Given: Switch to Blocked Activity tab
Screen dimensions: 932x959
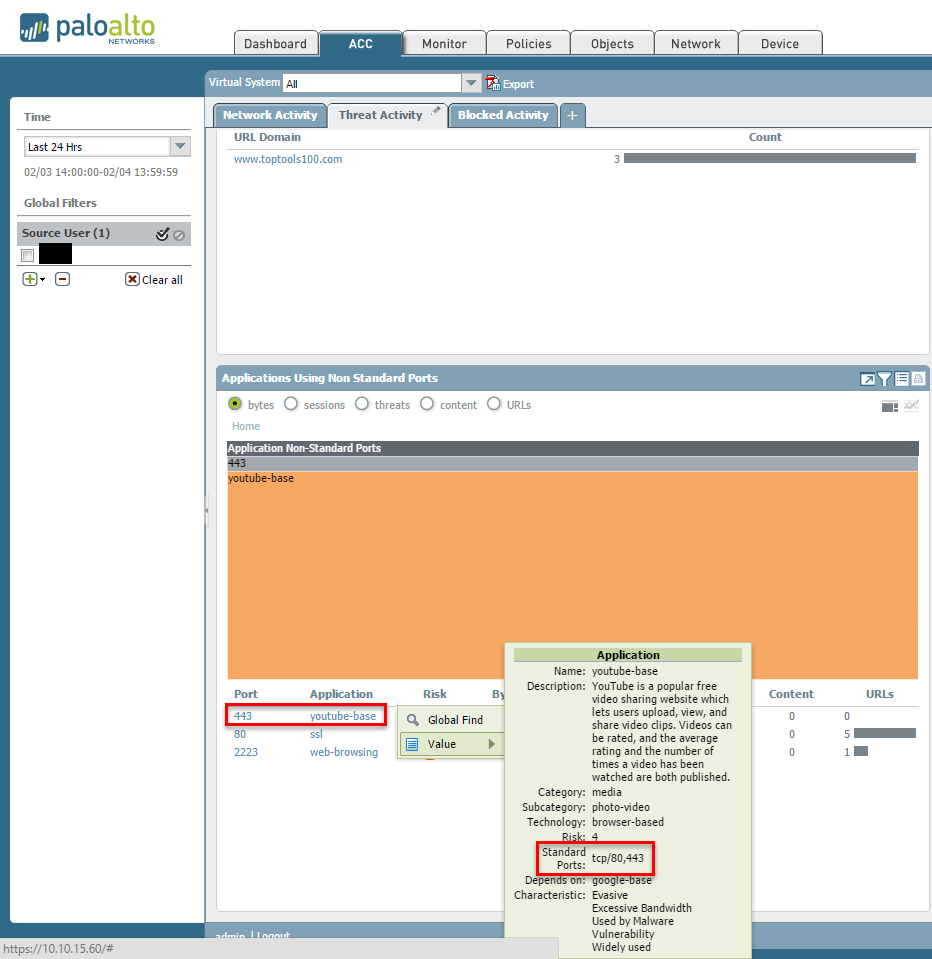Looking at the screenshot, I should coord(503,115).
